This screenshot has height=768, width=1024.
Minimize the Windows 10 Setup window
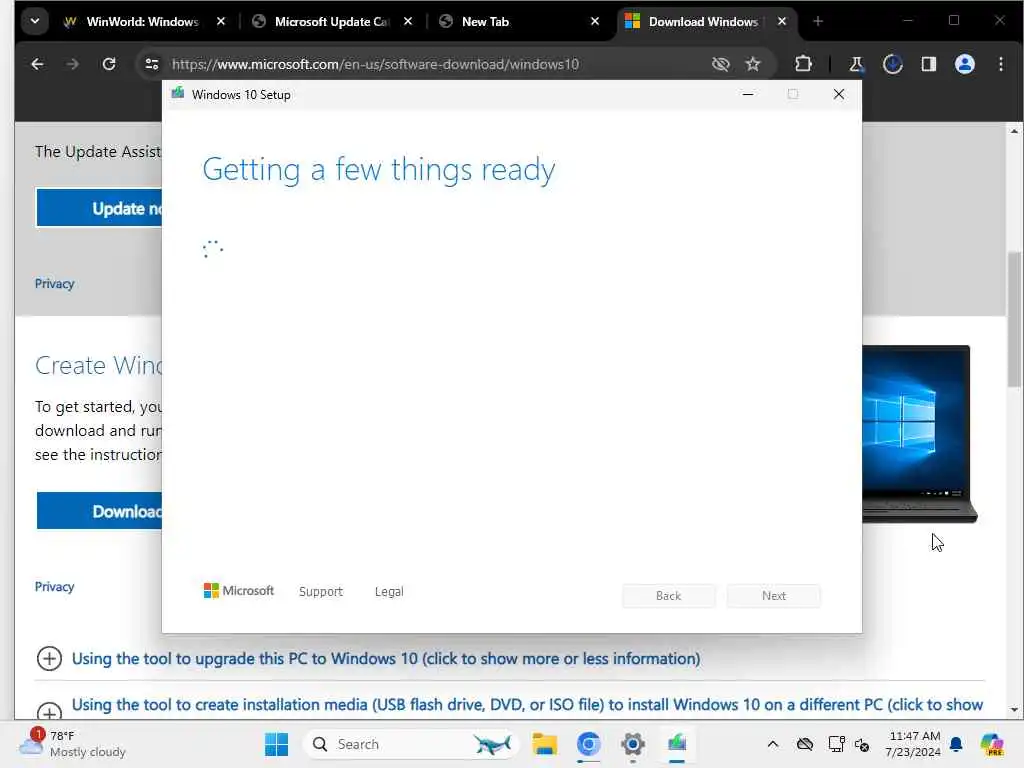point(748,95)
